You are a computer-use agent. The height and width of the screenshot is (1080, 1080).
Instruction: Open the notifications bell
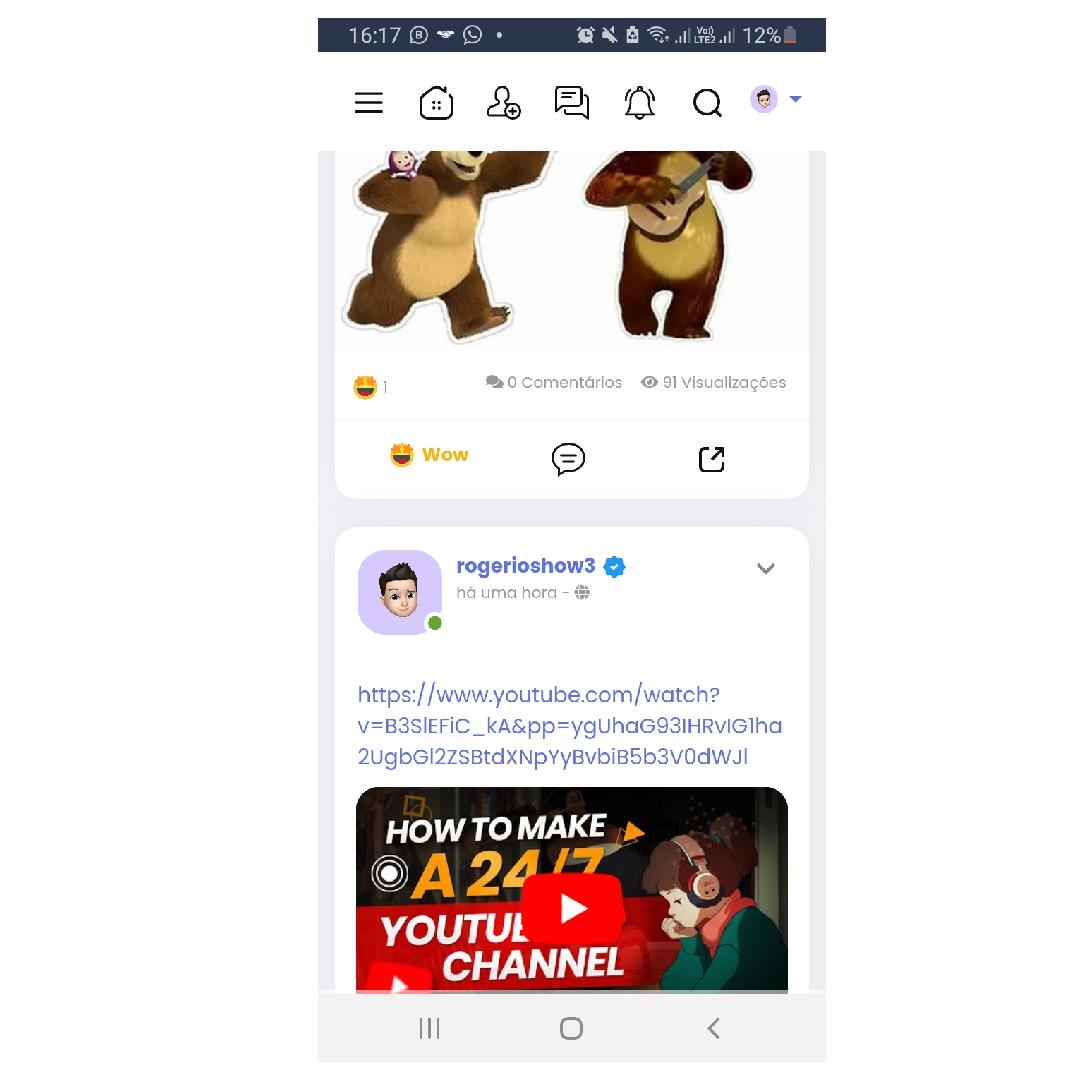[639, 103]
